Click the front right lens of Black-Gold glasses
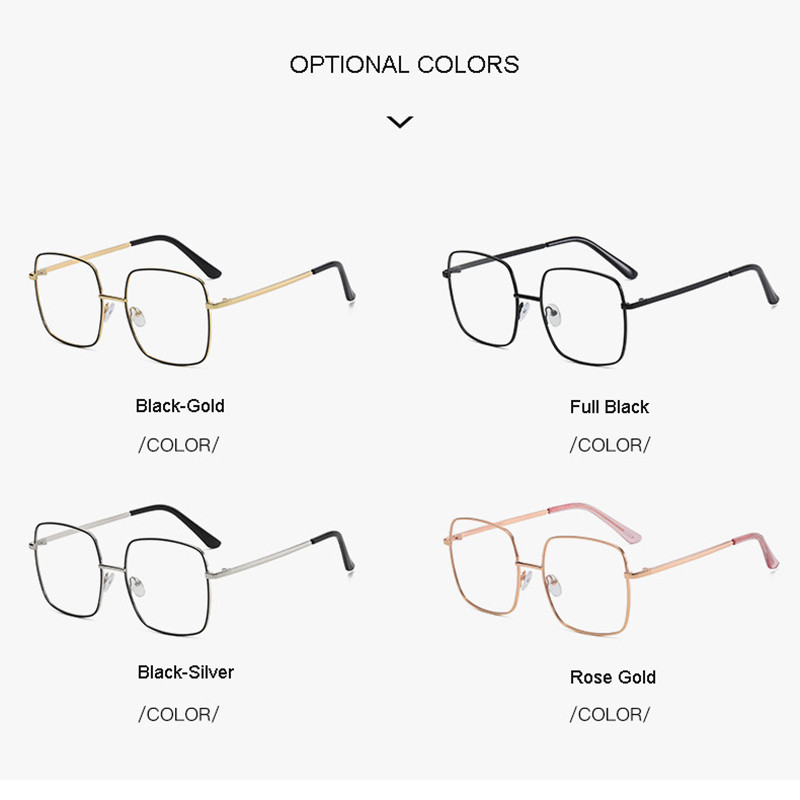This screenshot has width=800, height=800. [x=169, y=317]
